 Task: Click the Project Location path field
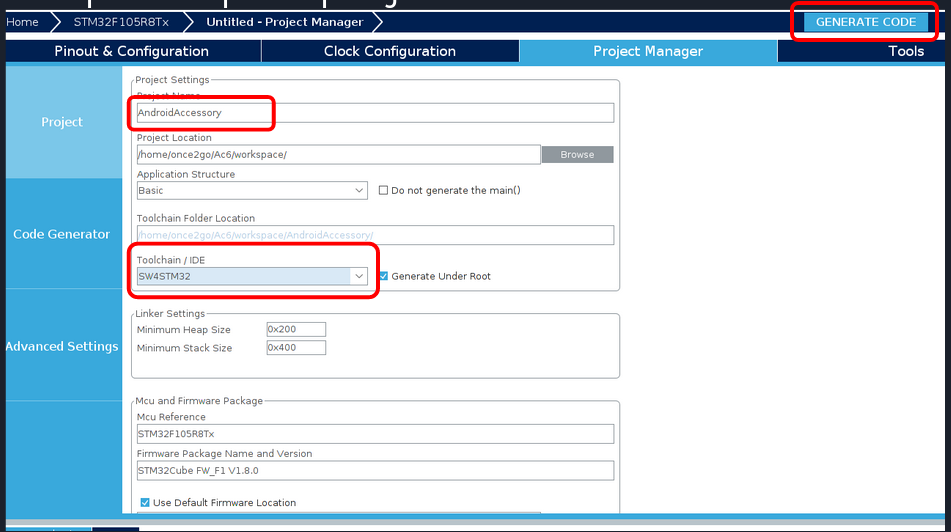coord(338,155)
